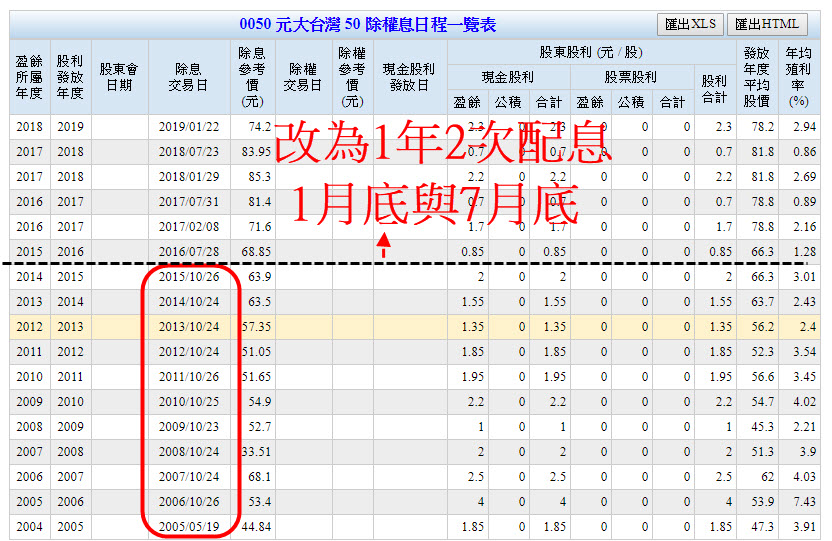Click the 除權交易日 column header
The height and width of the screenshot is (541, 832).
pyautogui.click(x=304, y=77)
